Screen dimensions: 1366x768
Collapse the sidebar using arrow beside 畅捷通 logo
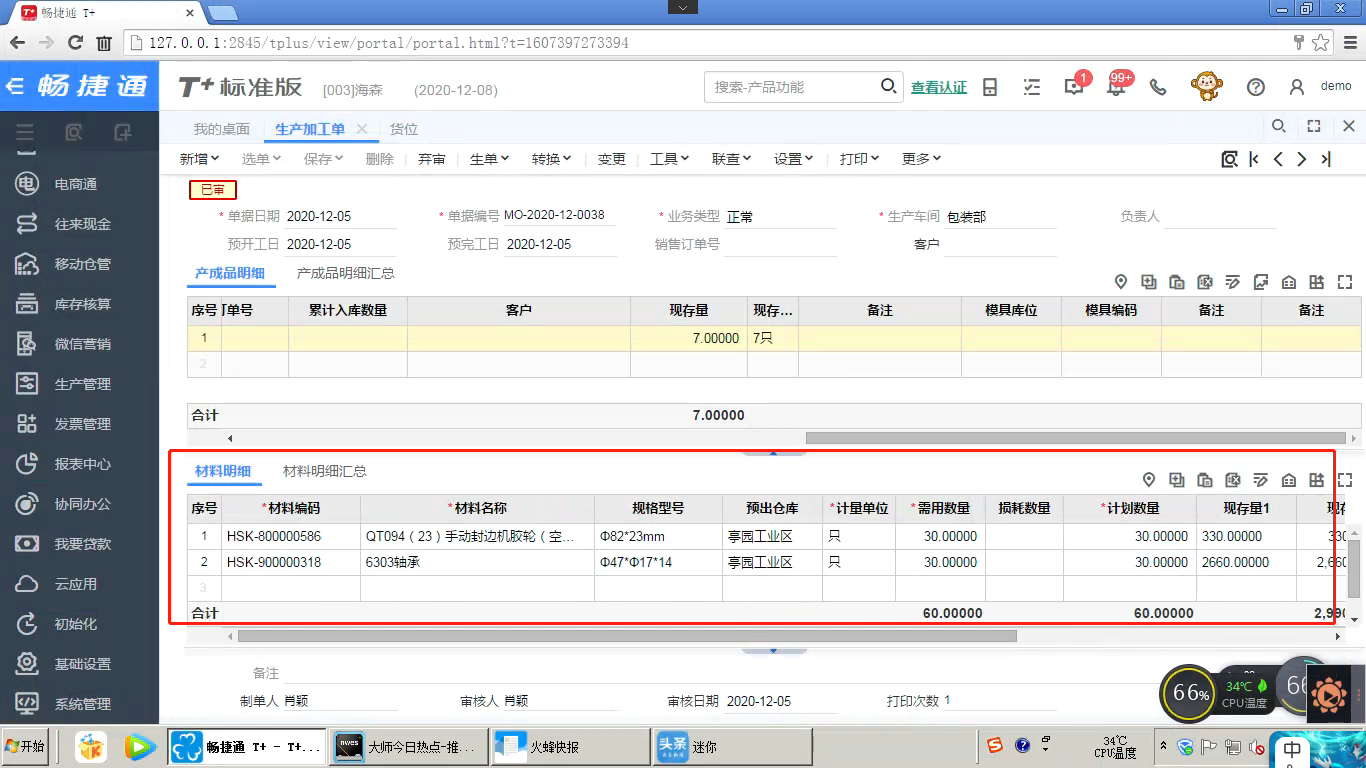coord(14,87)
